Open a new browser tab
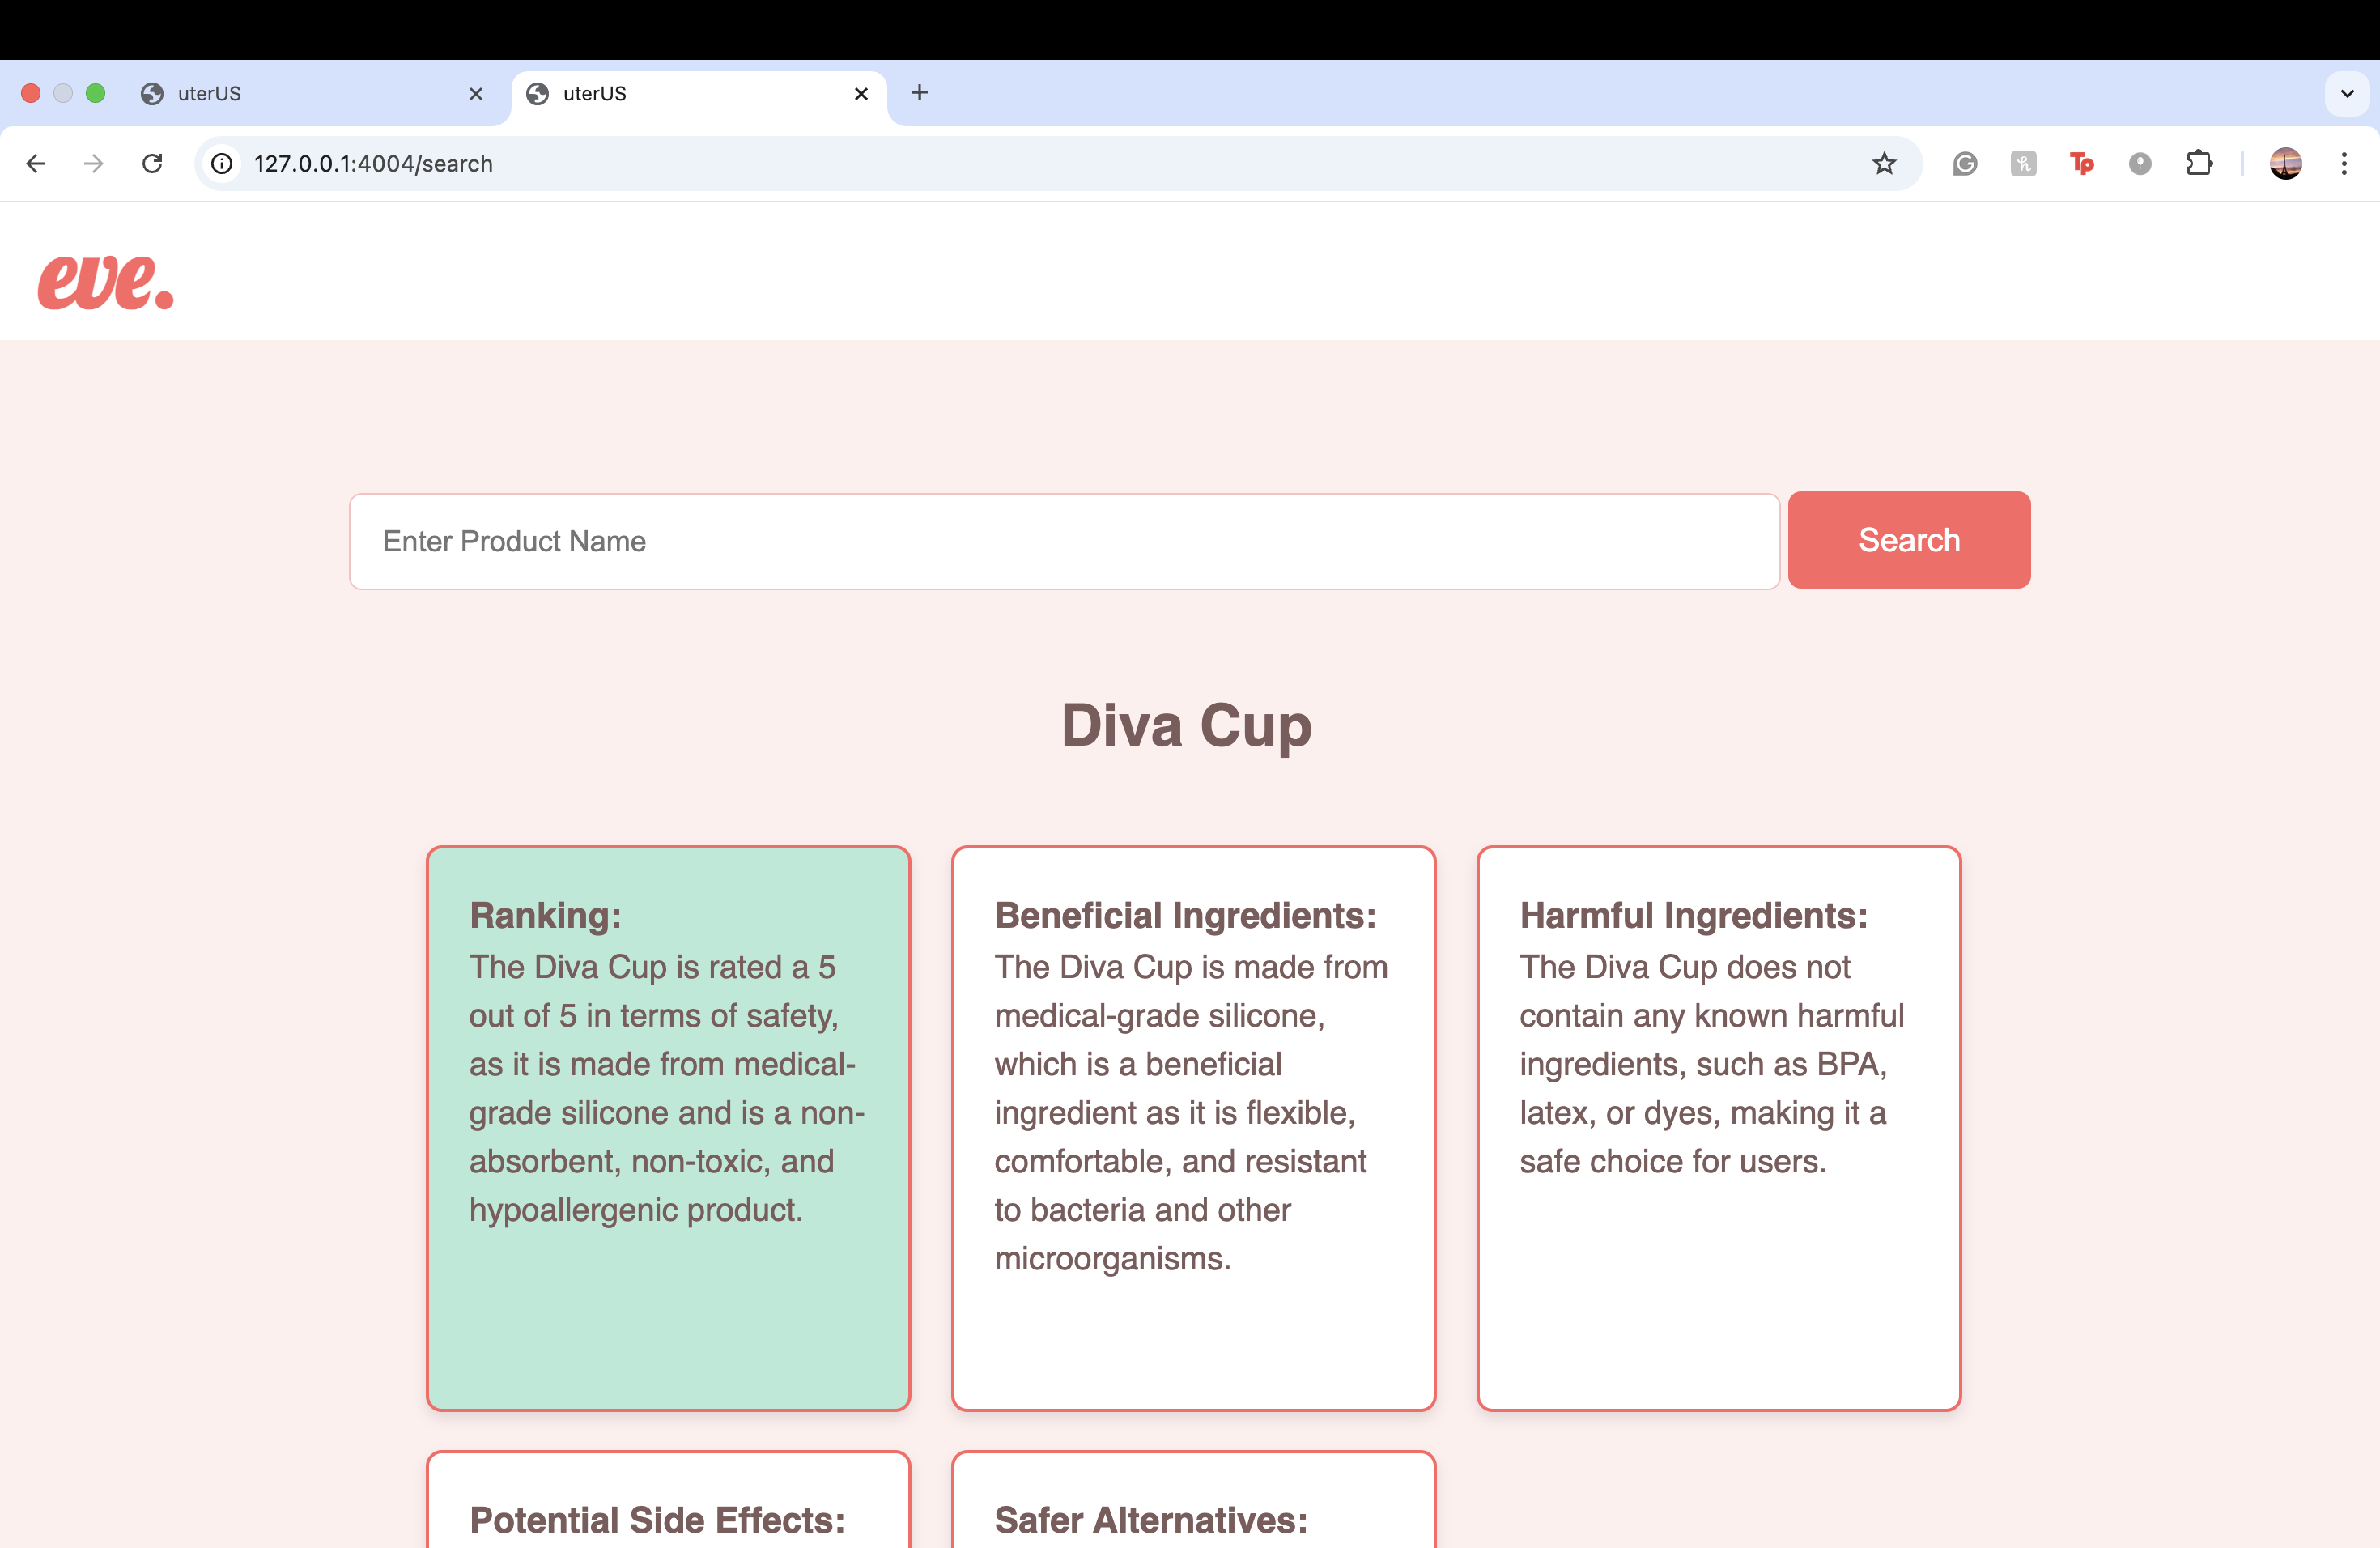Screen dimensions: 2380x1548 [919, 93]
